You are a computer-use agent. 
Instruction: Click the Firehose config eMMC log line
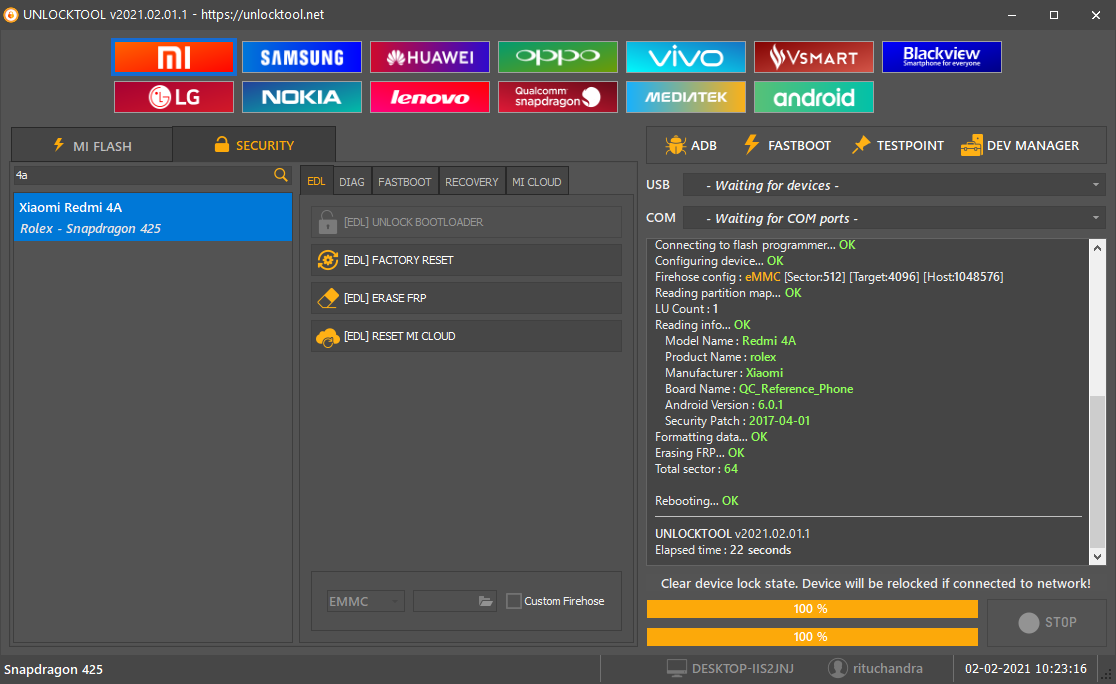point(829,277)
